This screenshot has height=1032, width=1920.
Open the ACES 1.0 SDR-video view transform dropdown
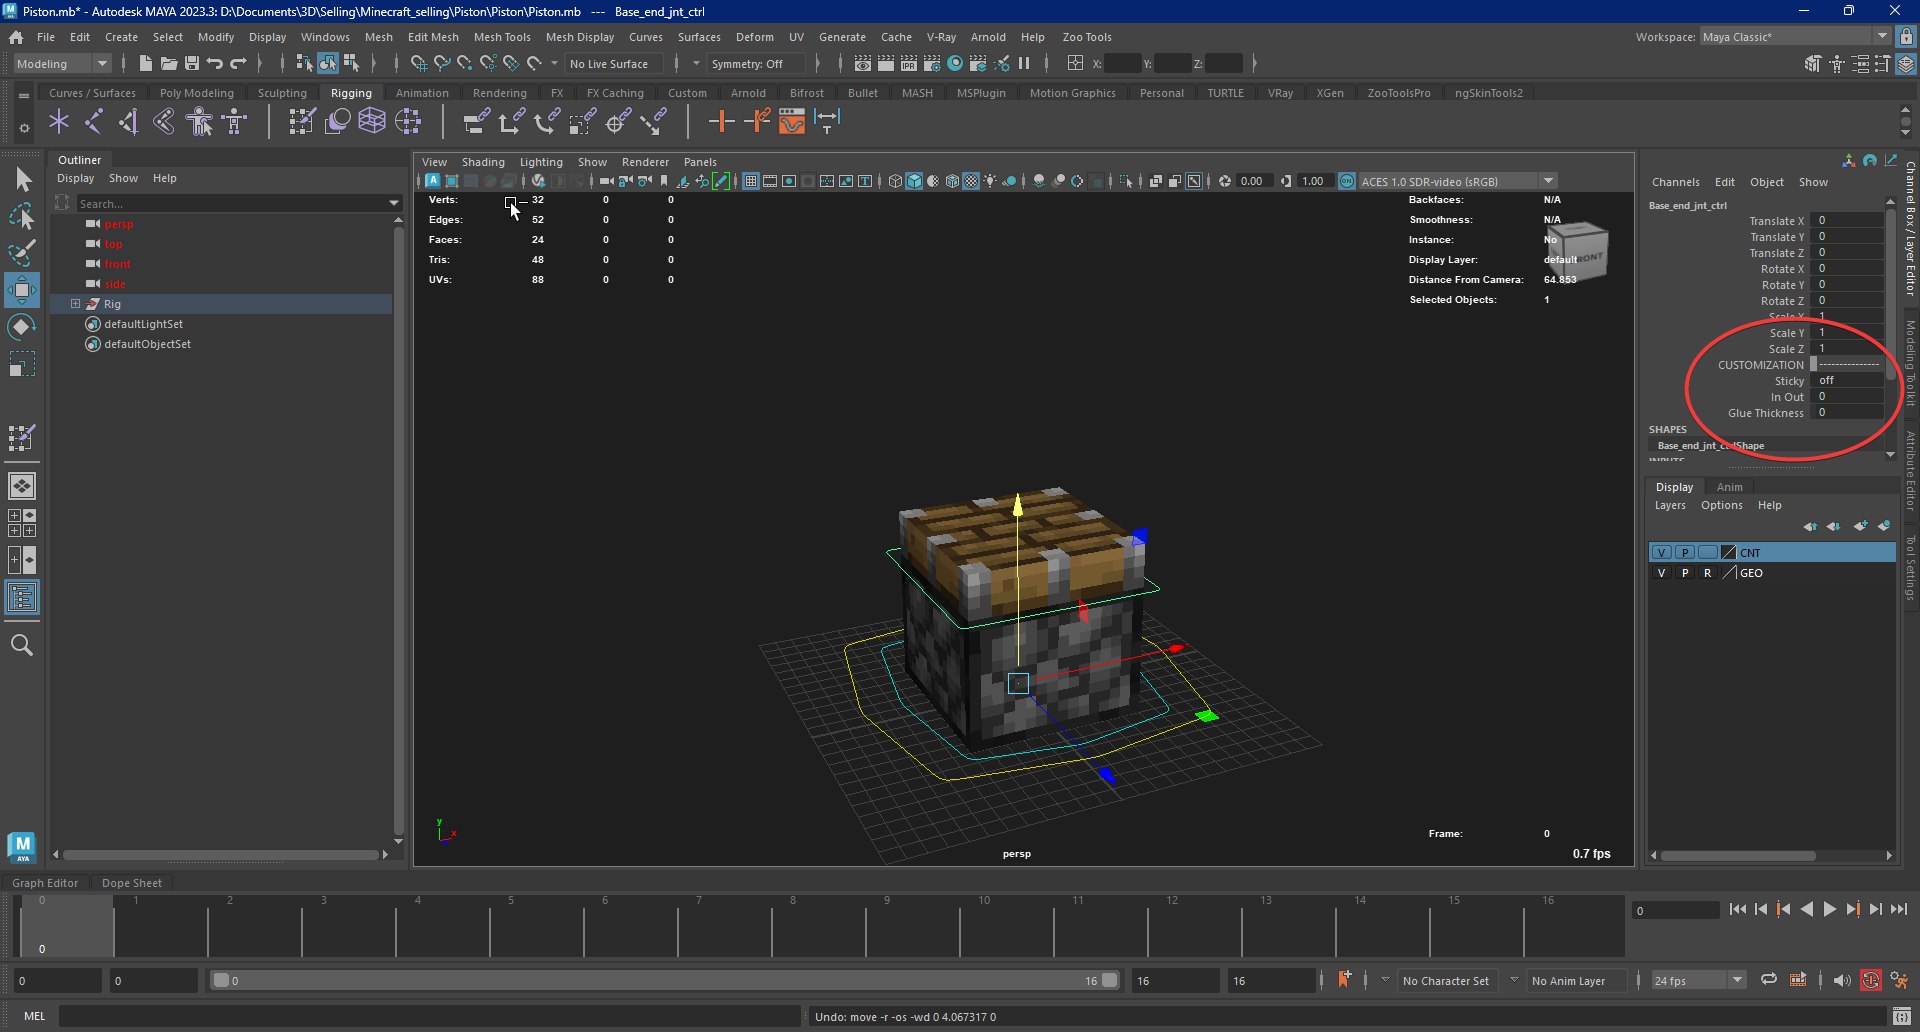click(x=1457, y=181)
